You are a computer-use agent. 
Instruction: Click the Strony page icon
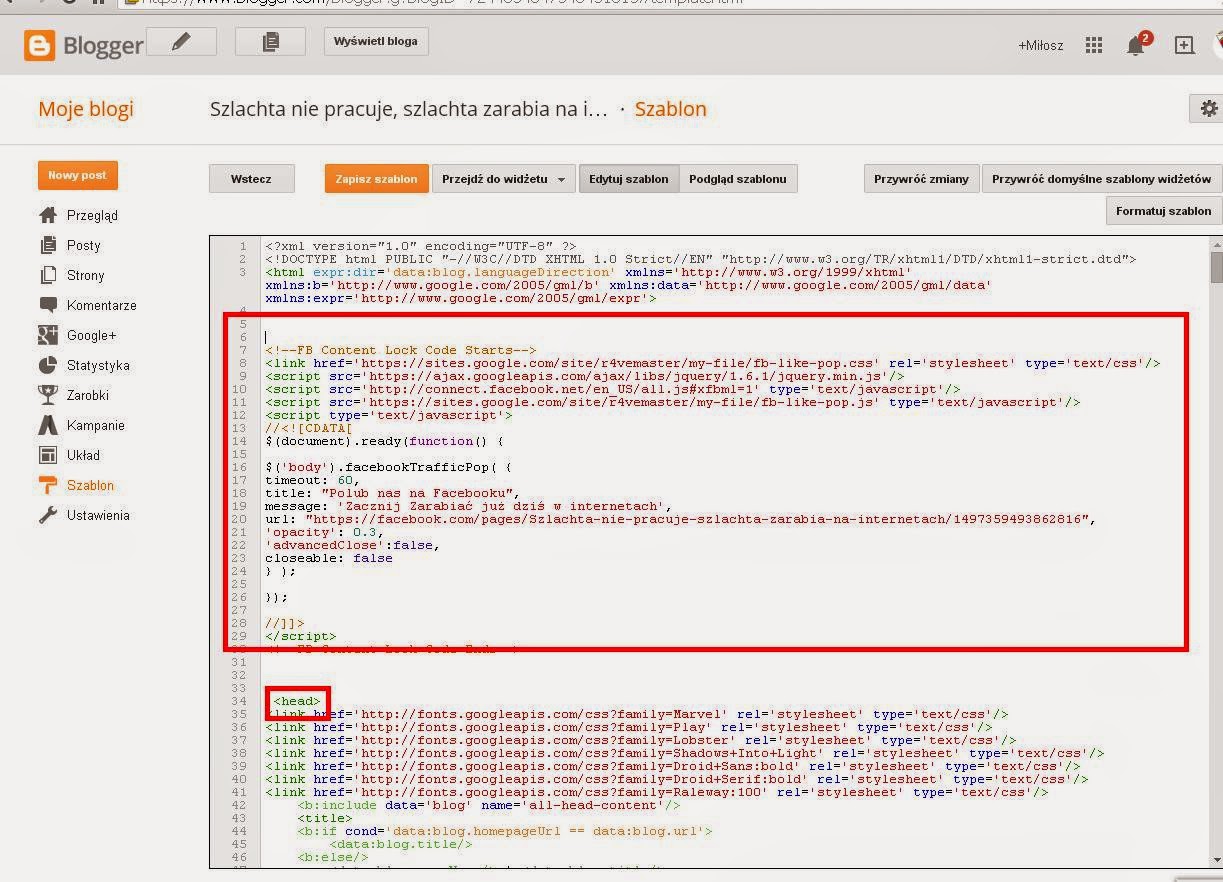click(x=48, y=275)
